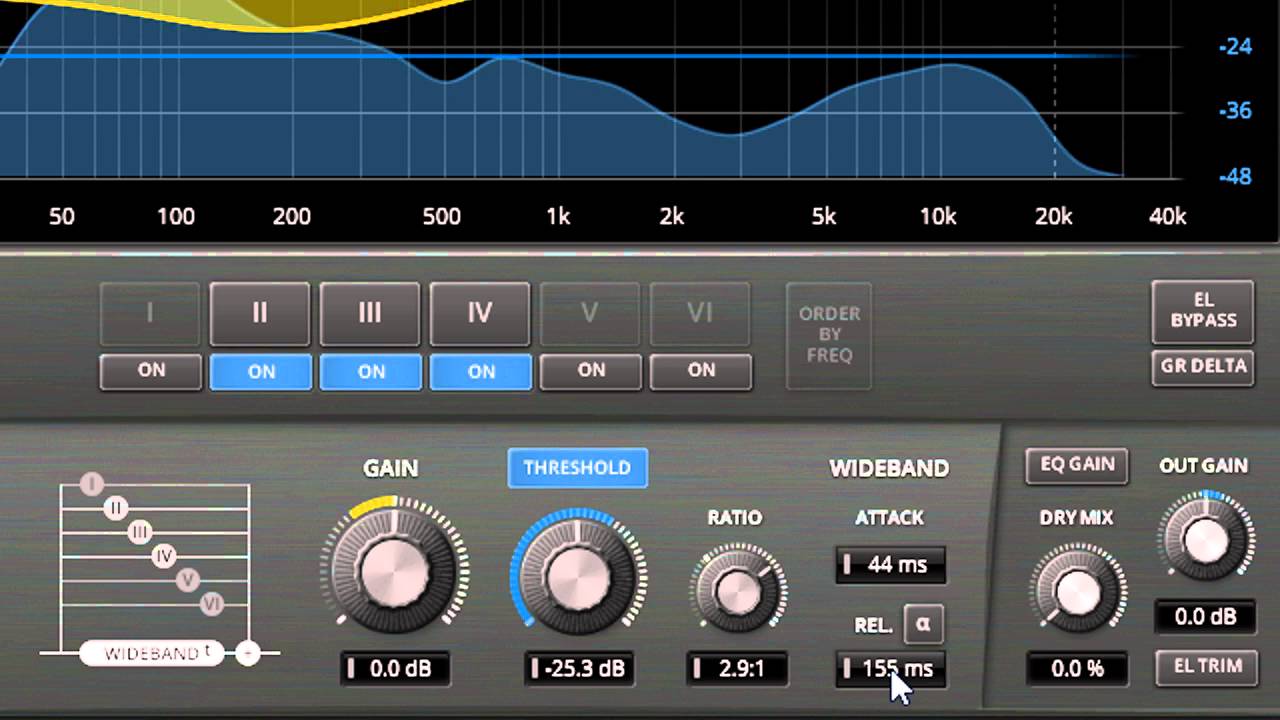The height and width of the screenshot is (720, 1280).
Task: Disable band IV's ON switch
Action: point(481,371)
